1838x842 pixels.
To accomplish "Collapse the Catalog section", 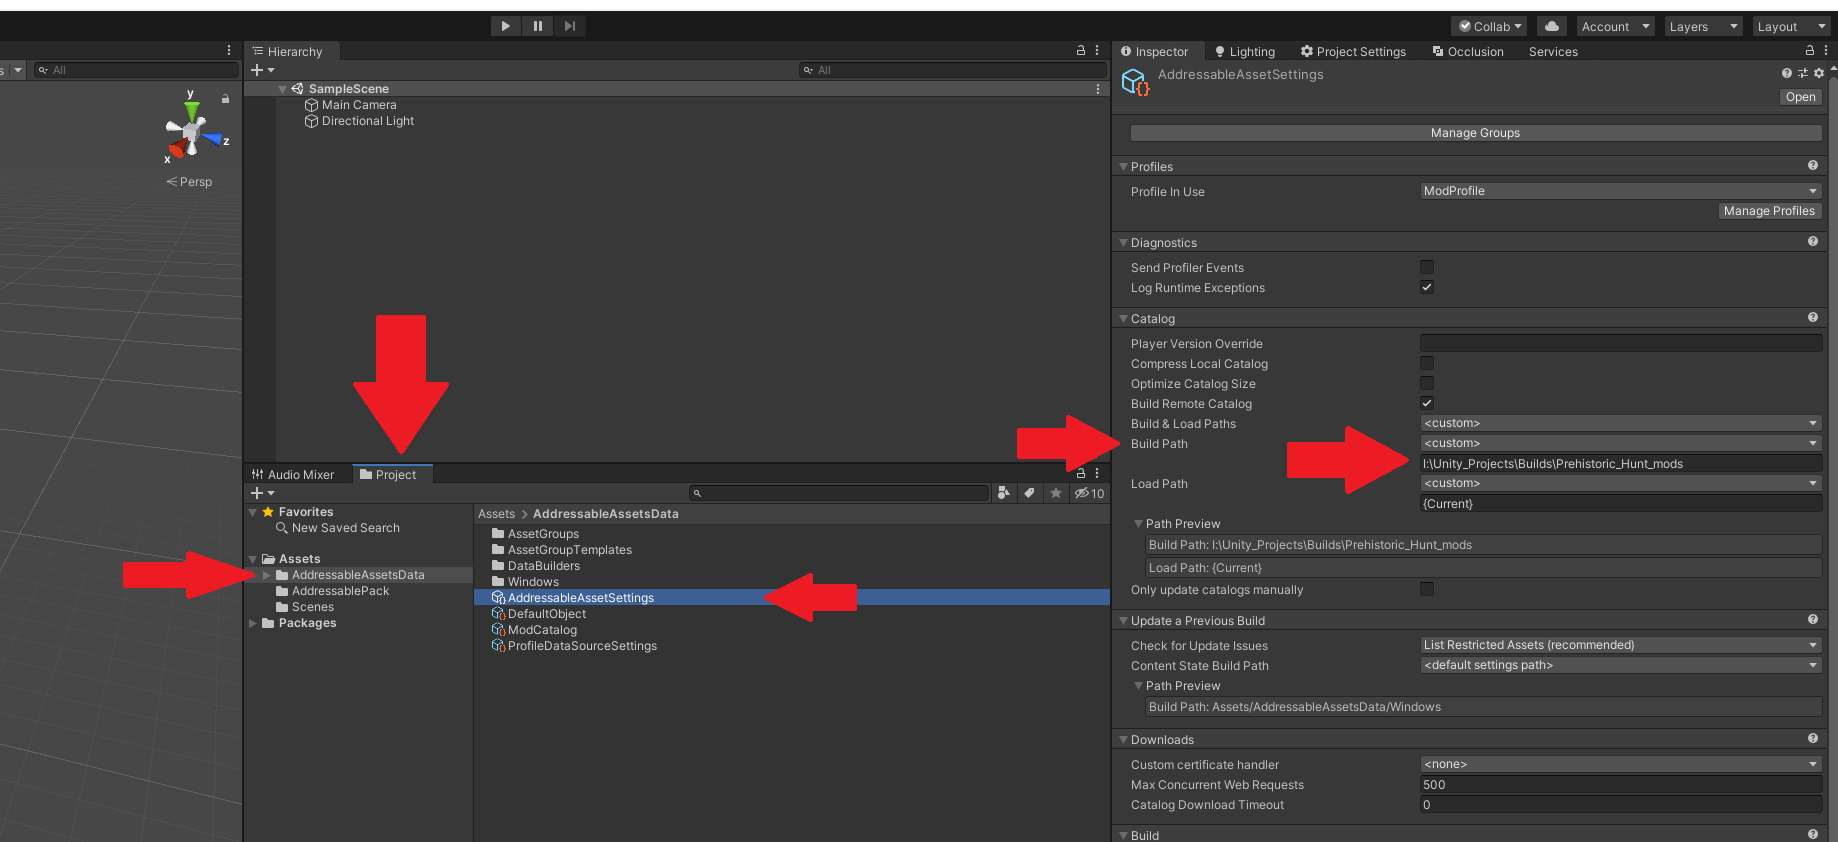I will pos(1124,318).
